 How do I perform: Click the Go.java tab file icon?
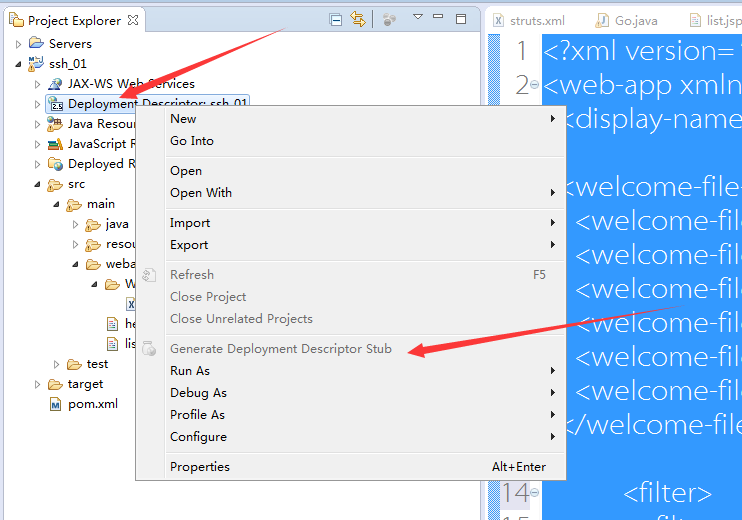[601, 20]
